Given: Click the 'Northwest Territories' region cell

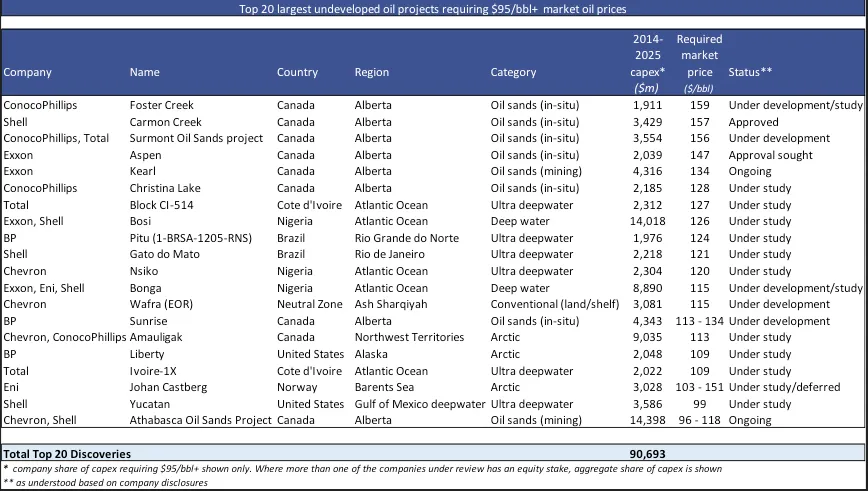Looking at the screenshot, I should [409, 337].
